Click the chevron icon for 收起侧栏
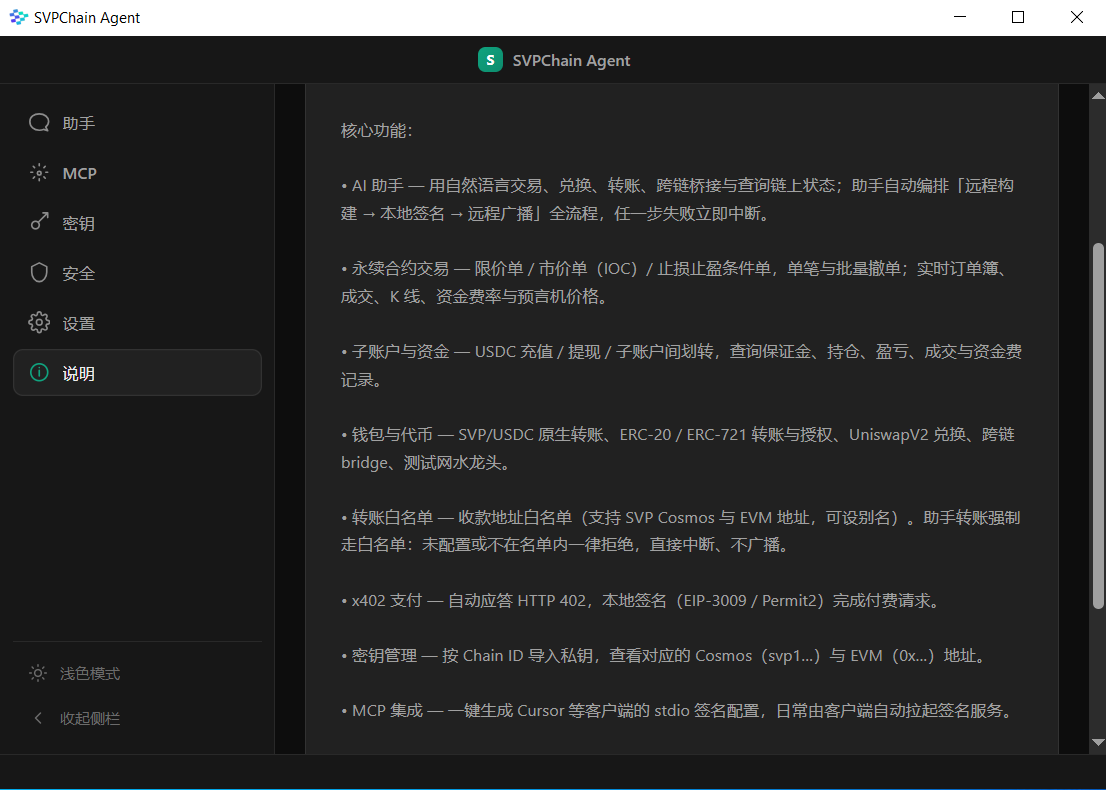Image resolution: width=1106 pixels, height=790 pixels. tap(38, 718)
